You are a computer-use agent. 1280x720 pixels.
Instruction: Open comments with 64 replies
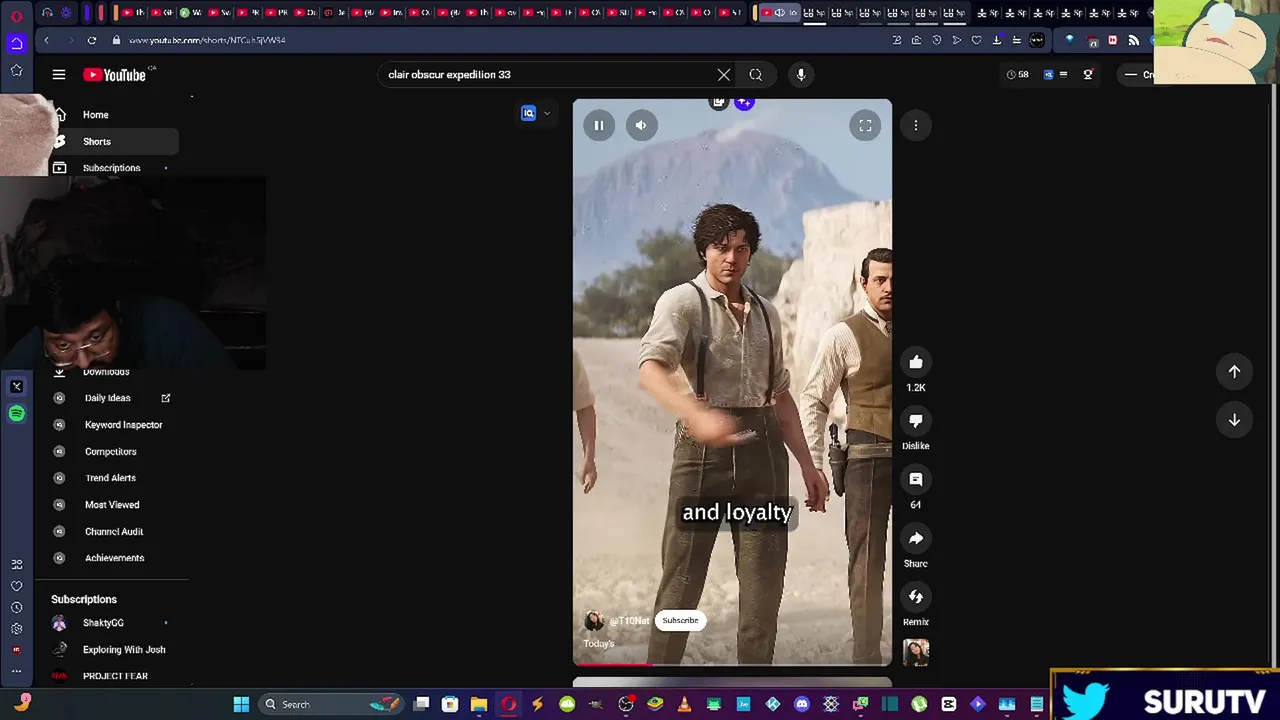pyautogui.click(x=916, y=480)
